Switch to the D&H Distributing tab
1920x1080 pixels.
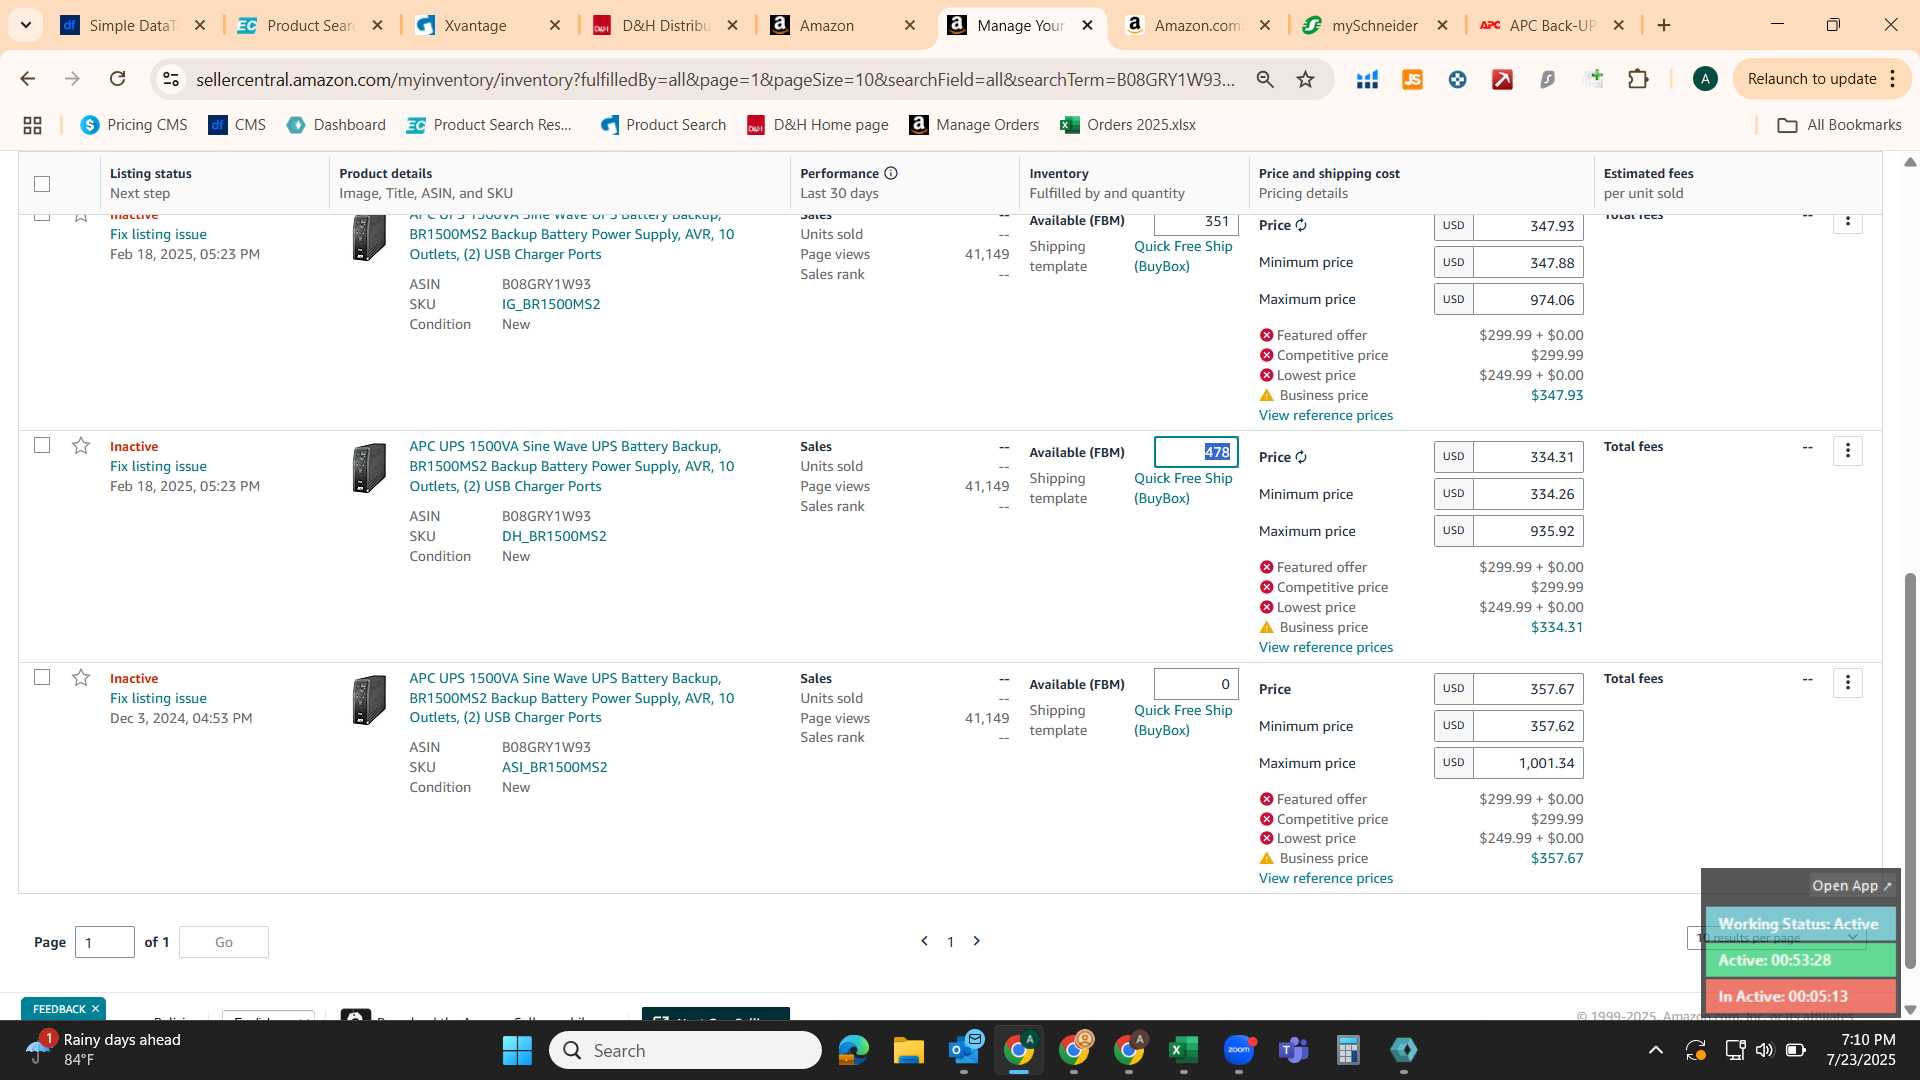[x=666, y=25]
